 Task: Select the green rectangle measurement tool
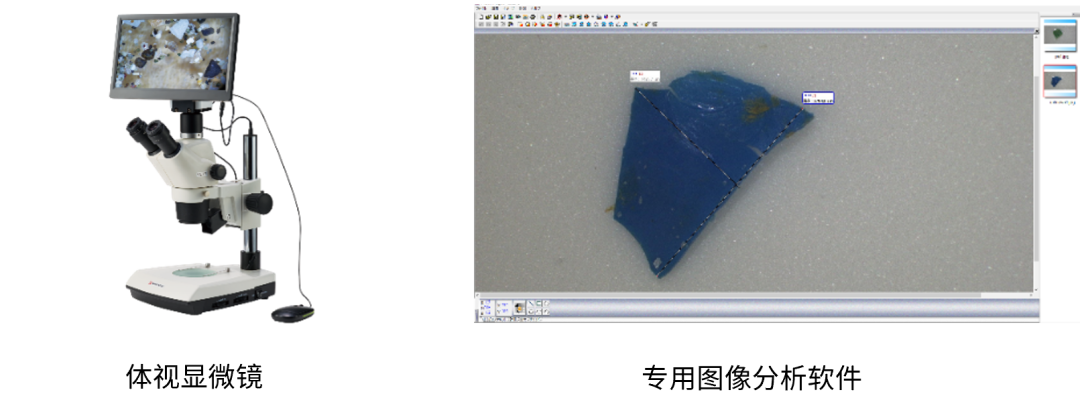click(539, 303)
